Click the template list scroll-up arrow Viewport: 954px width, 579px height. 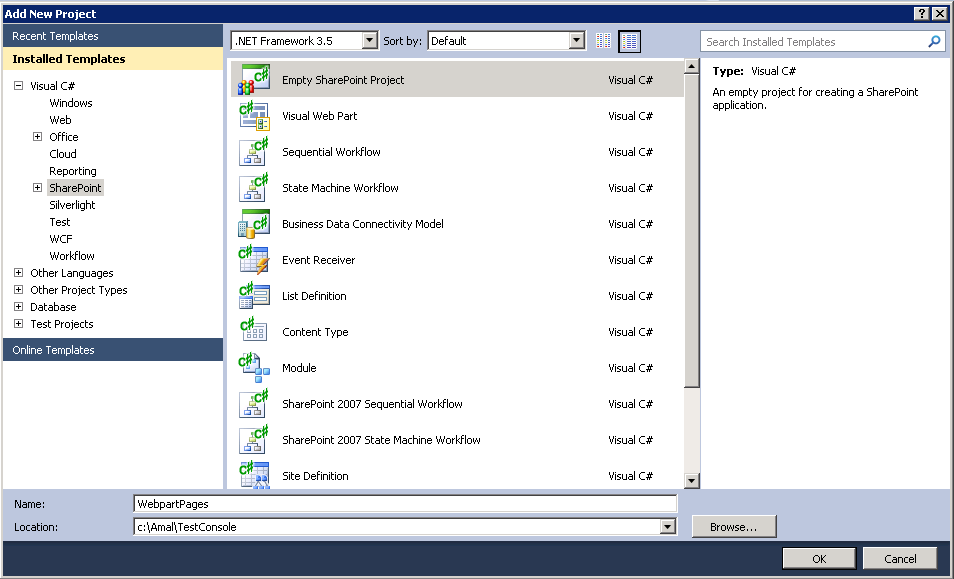[x=691, y=66]
